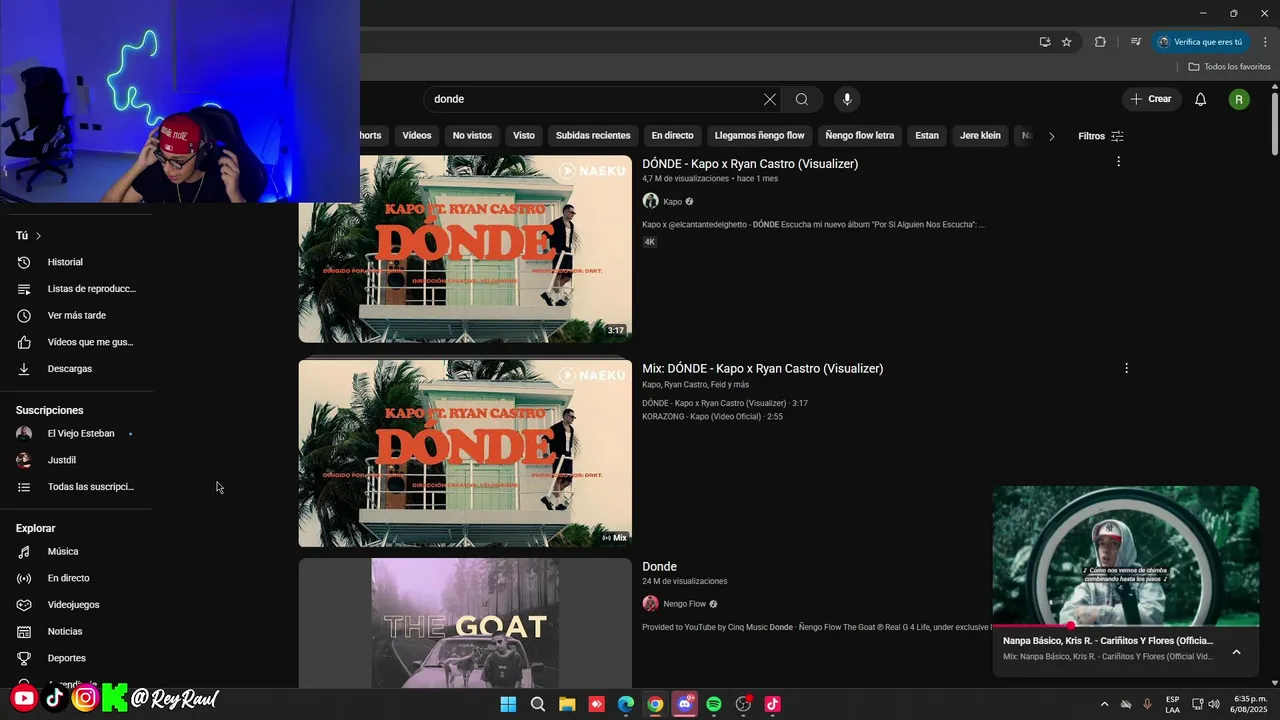Select the Llegamos ñengo flow chip
1280x720 pixels.
click(x=760, y=136)
